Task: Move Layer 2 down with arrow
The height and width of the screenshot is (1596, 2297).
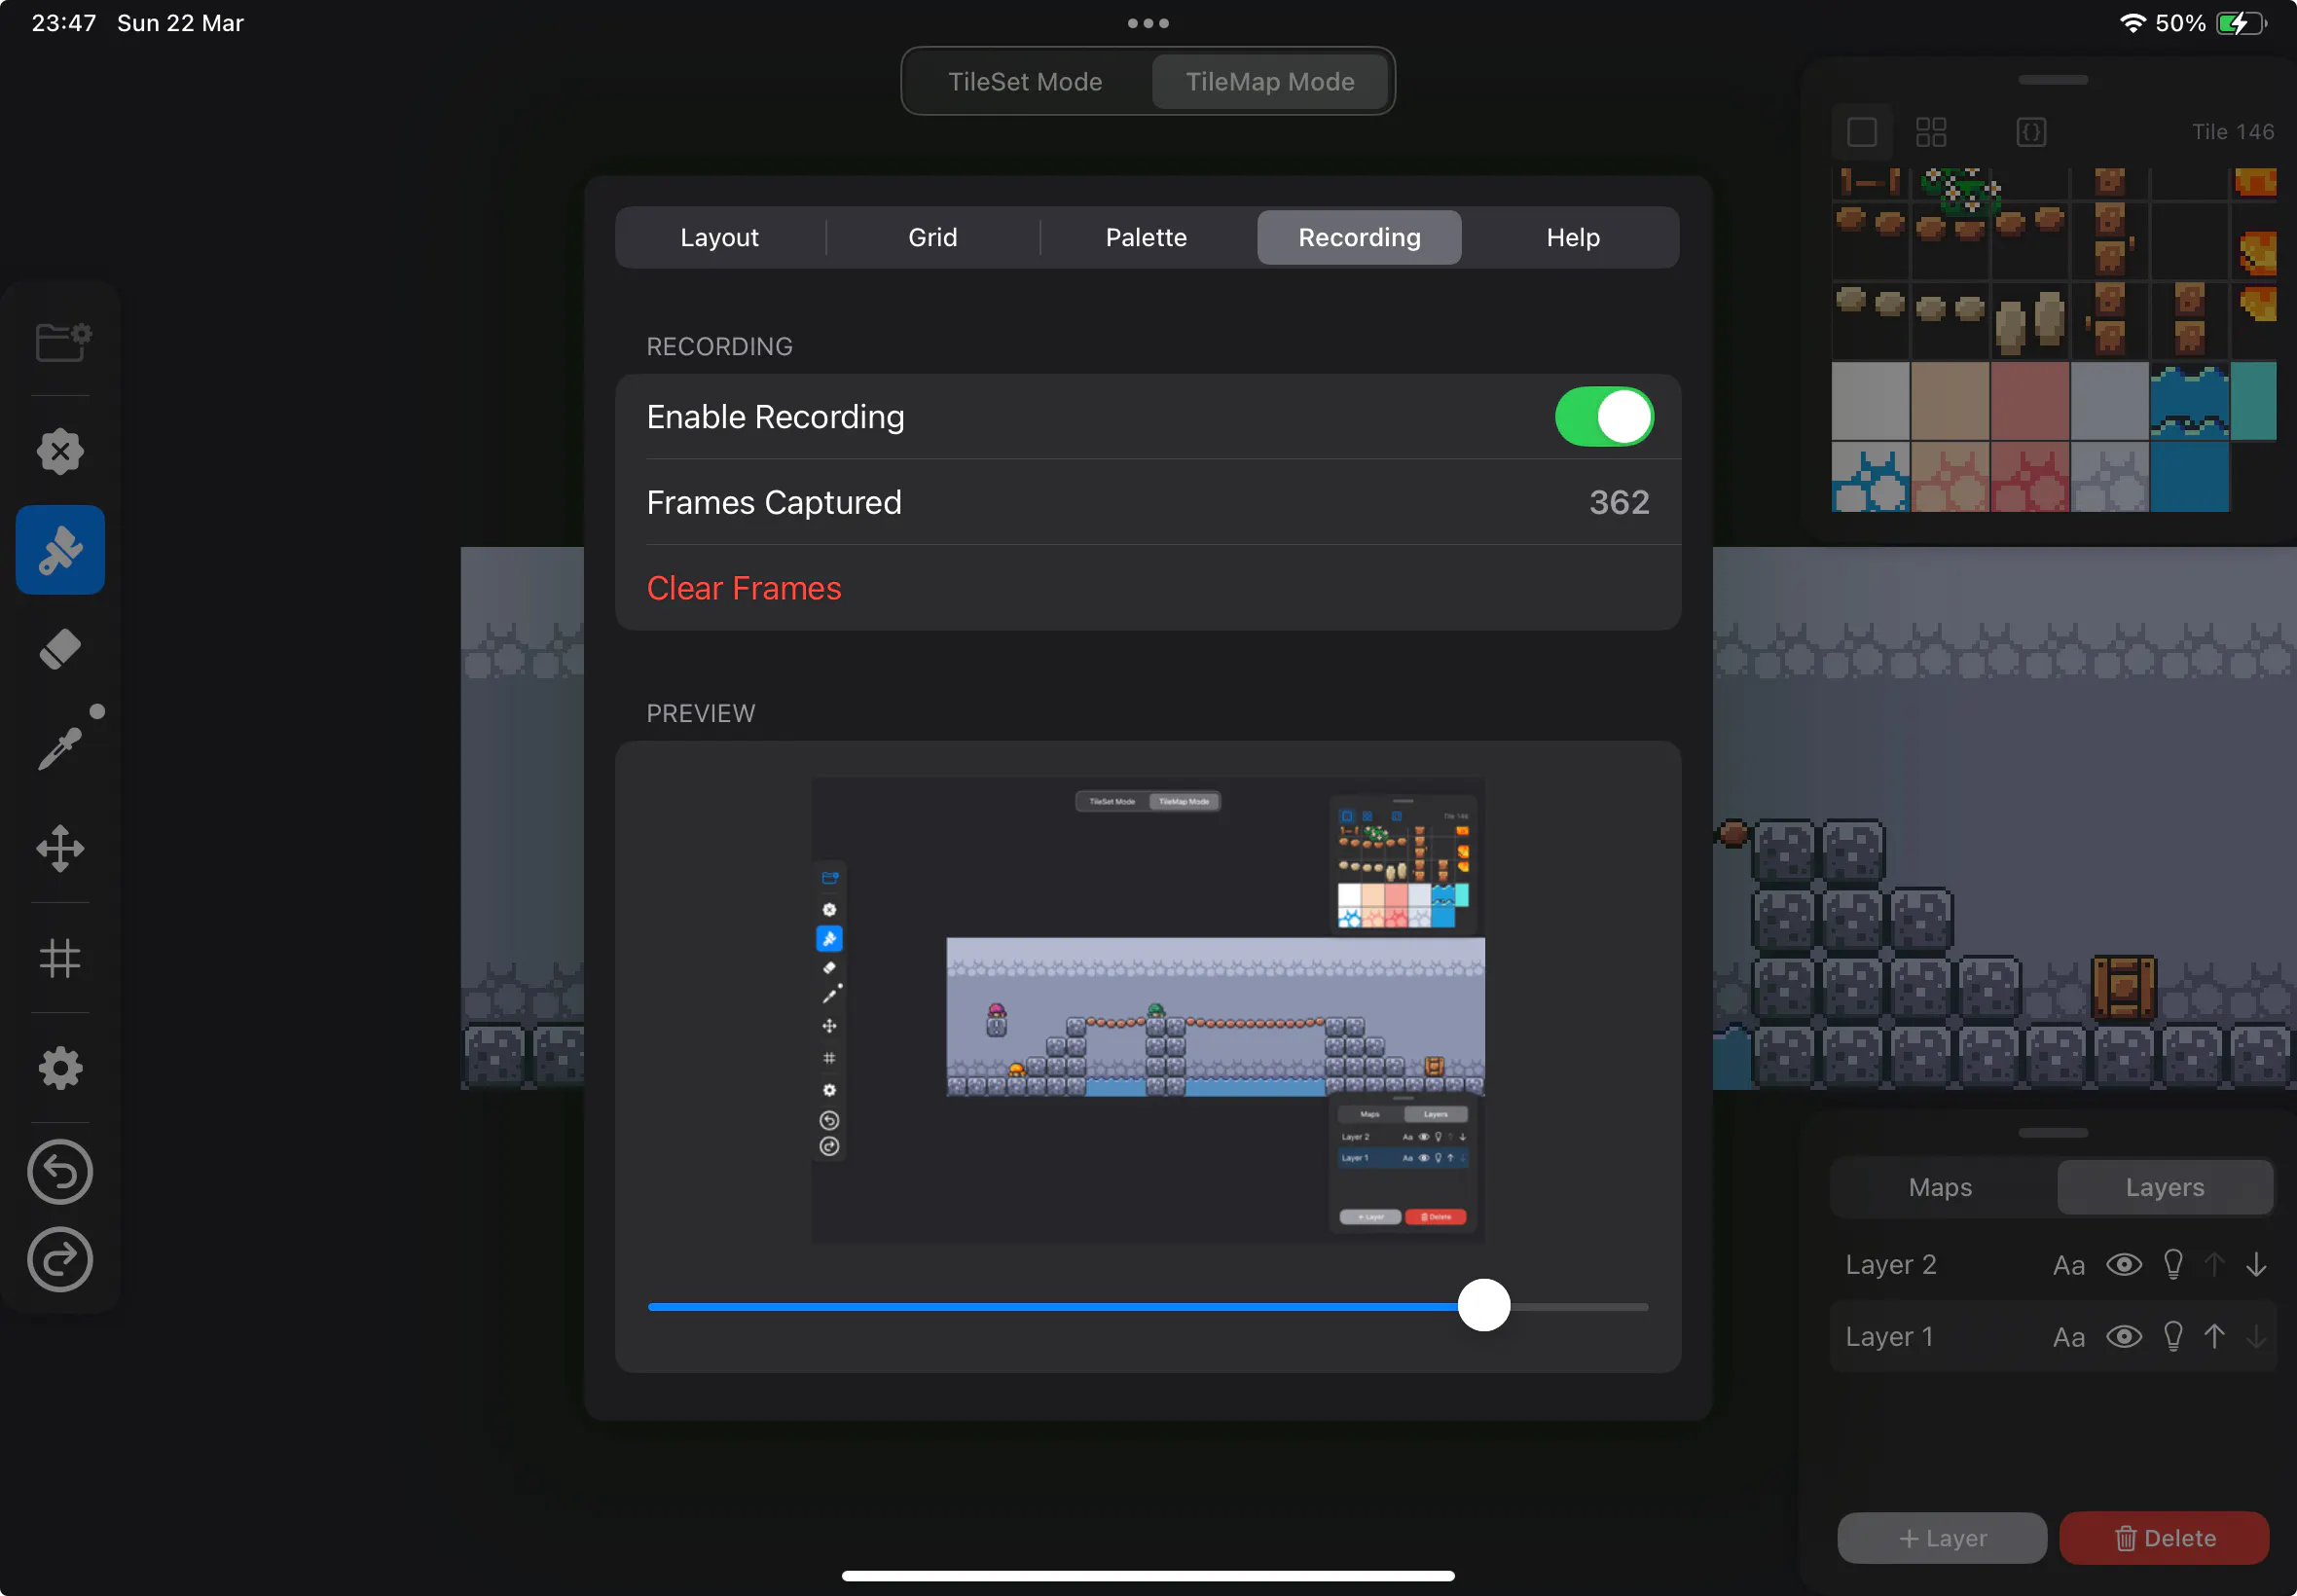Action: [x=2255, y=1265]
